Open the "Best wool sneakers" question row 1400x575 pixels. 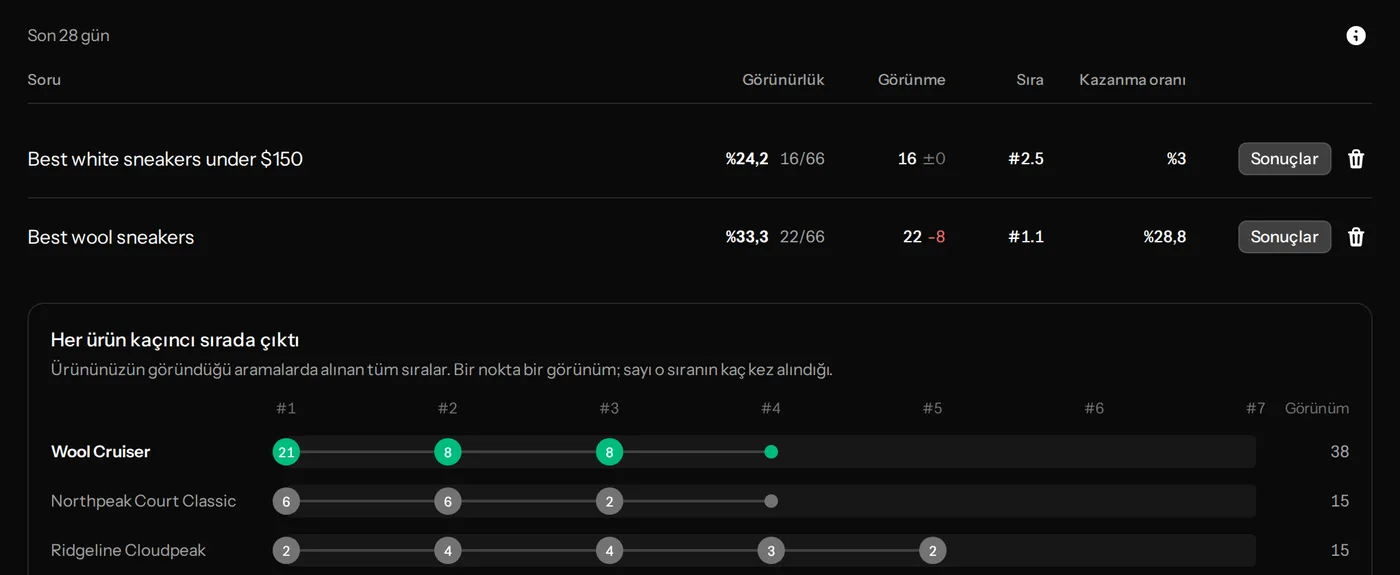700,237
